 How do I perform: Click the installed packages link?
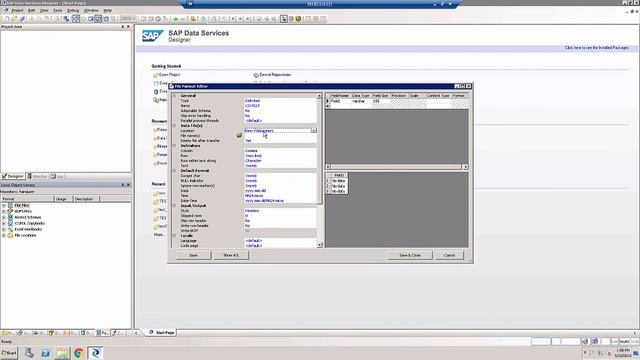tap(597, 48)
